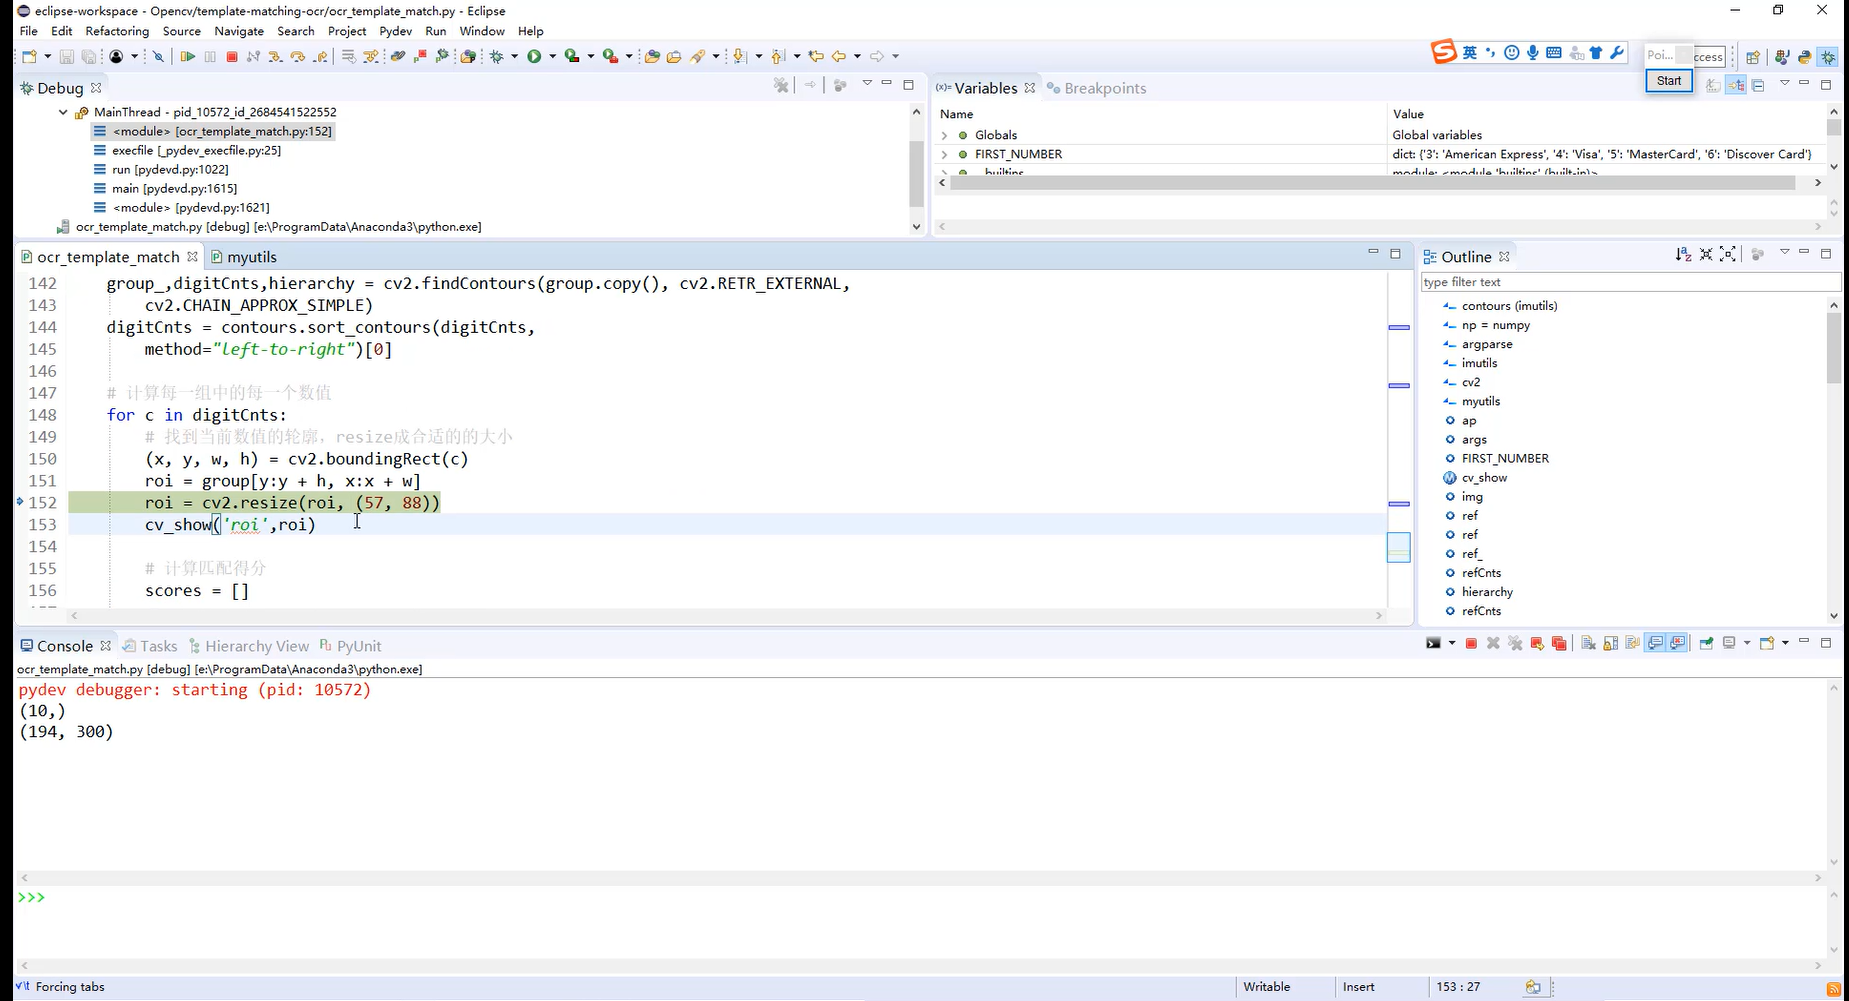
Task: Open the Debug view menu triangle
Action: pyautogui.click(x=867, y=84)
